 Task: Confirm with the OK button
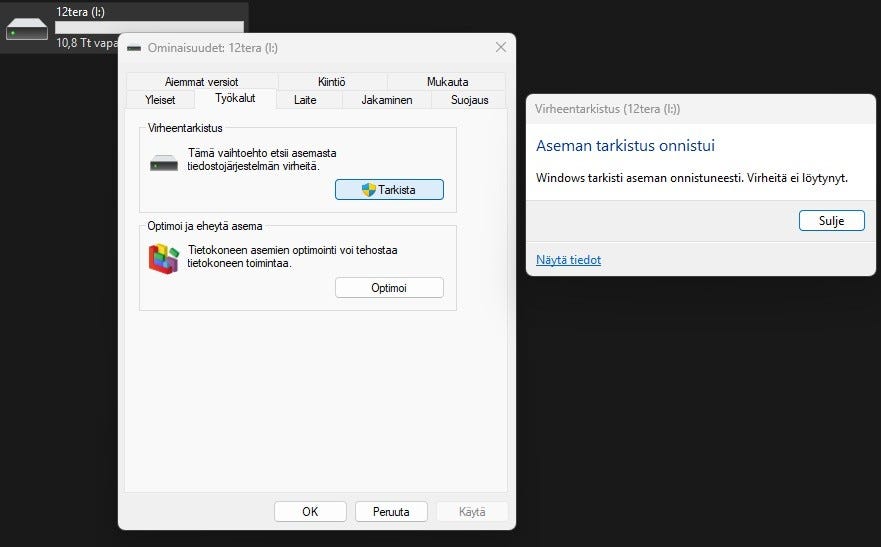click(x=310, y=512)
